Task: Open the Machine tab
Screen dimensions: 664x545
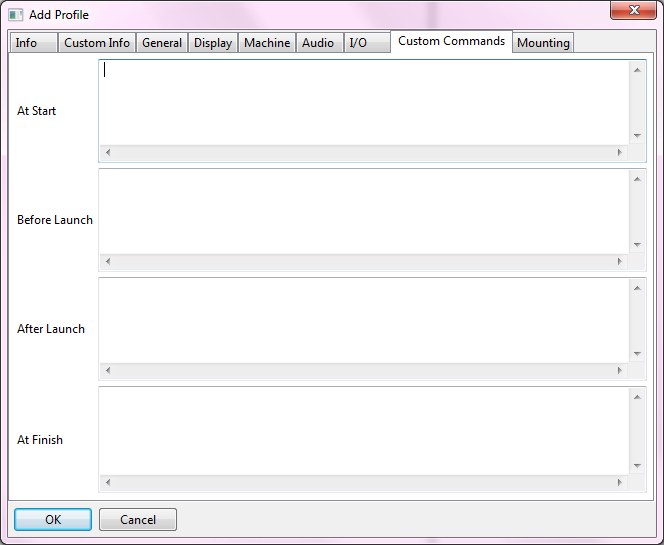Action: pyautogui.click(x=267, y=43)
